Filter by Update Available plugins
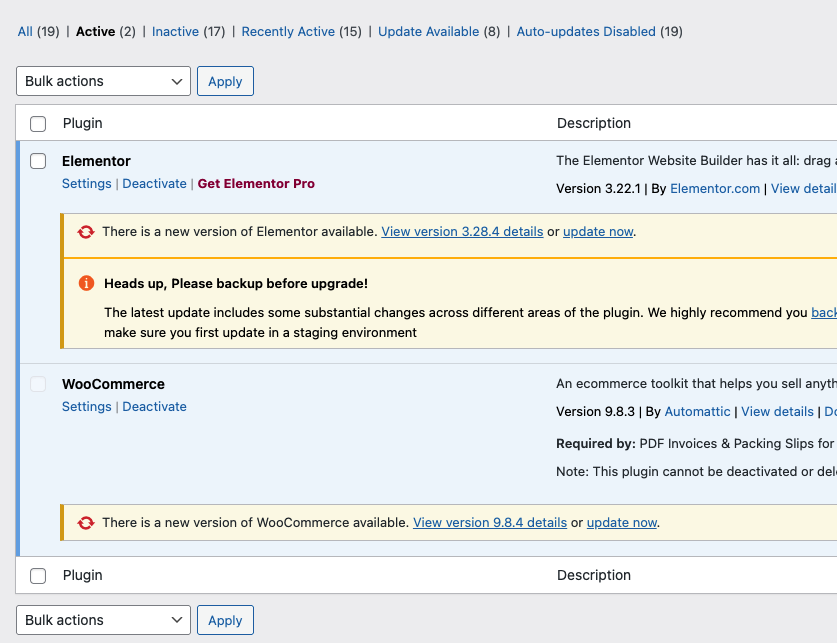Image resolution: width=837 pixels, height=643 pixels. (x=429, y=31)
